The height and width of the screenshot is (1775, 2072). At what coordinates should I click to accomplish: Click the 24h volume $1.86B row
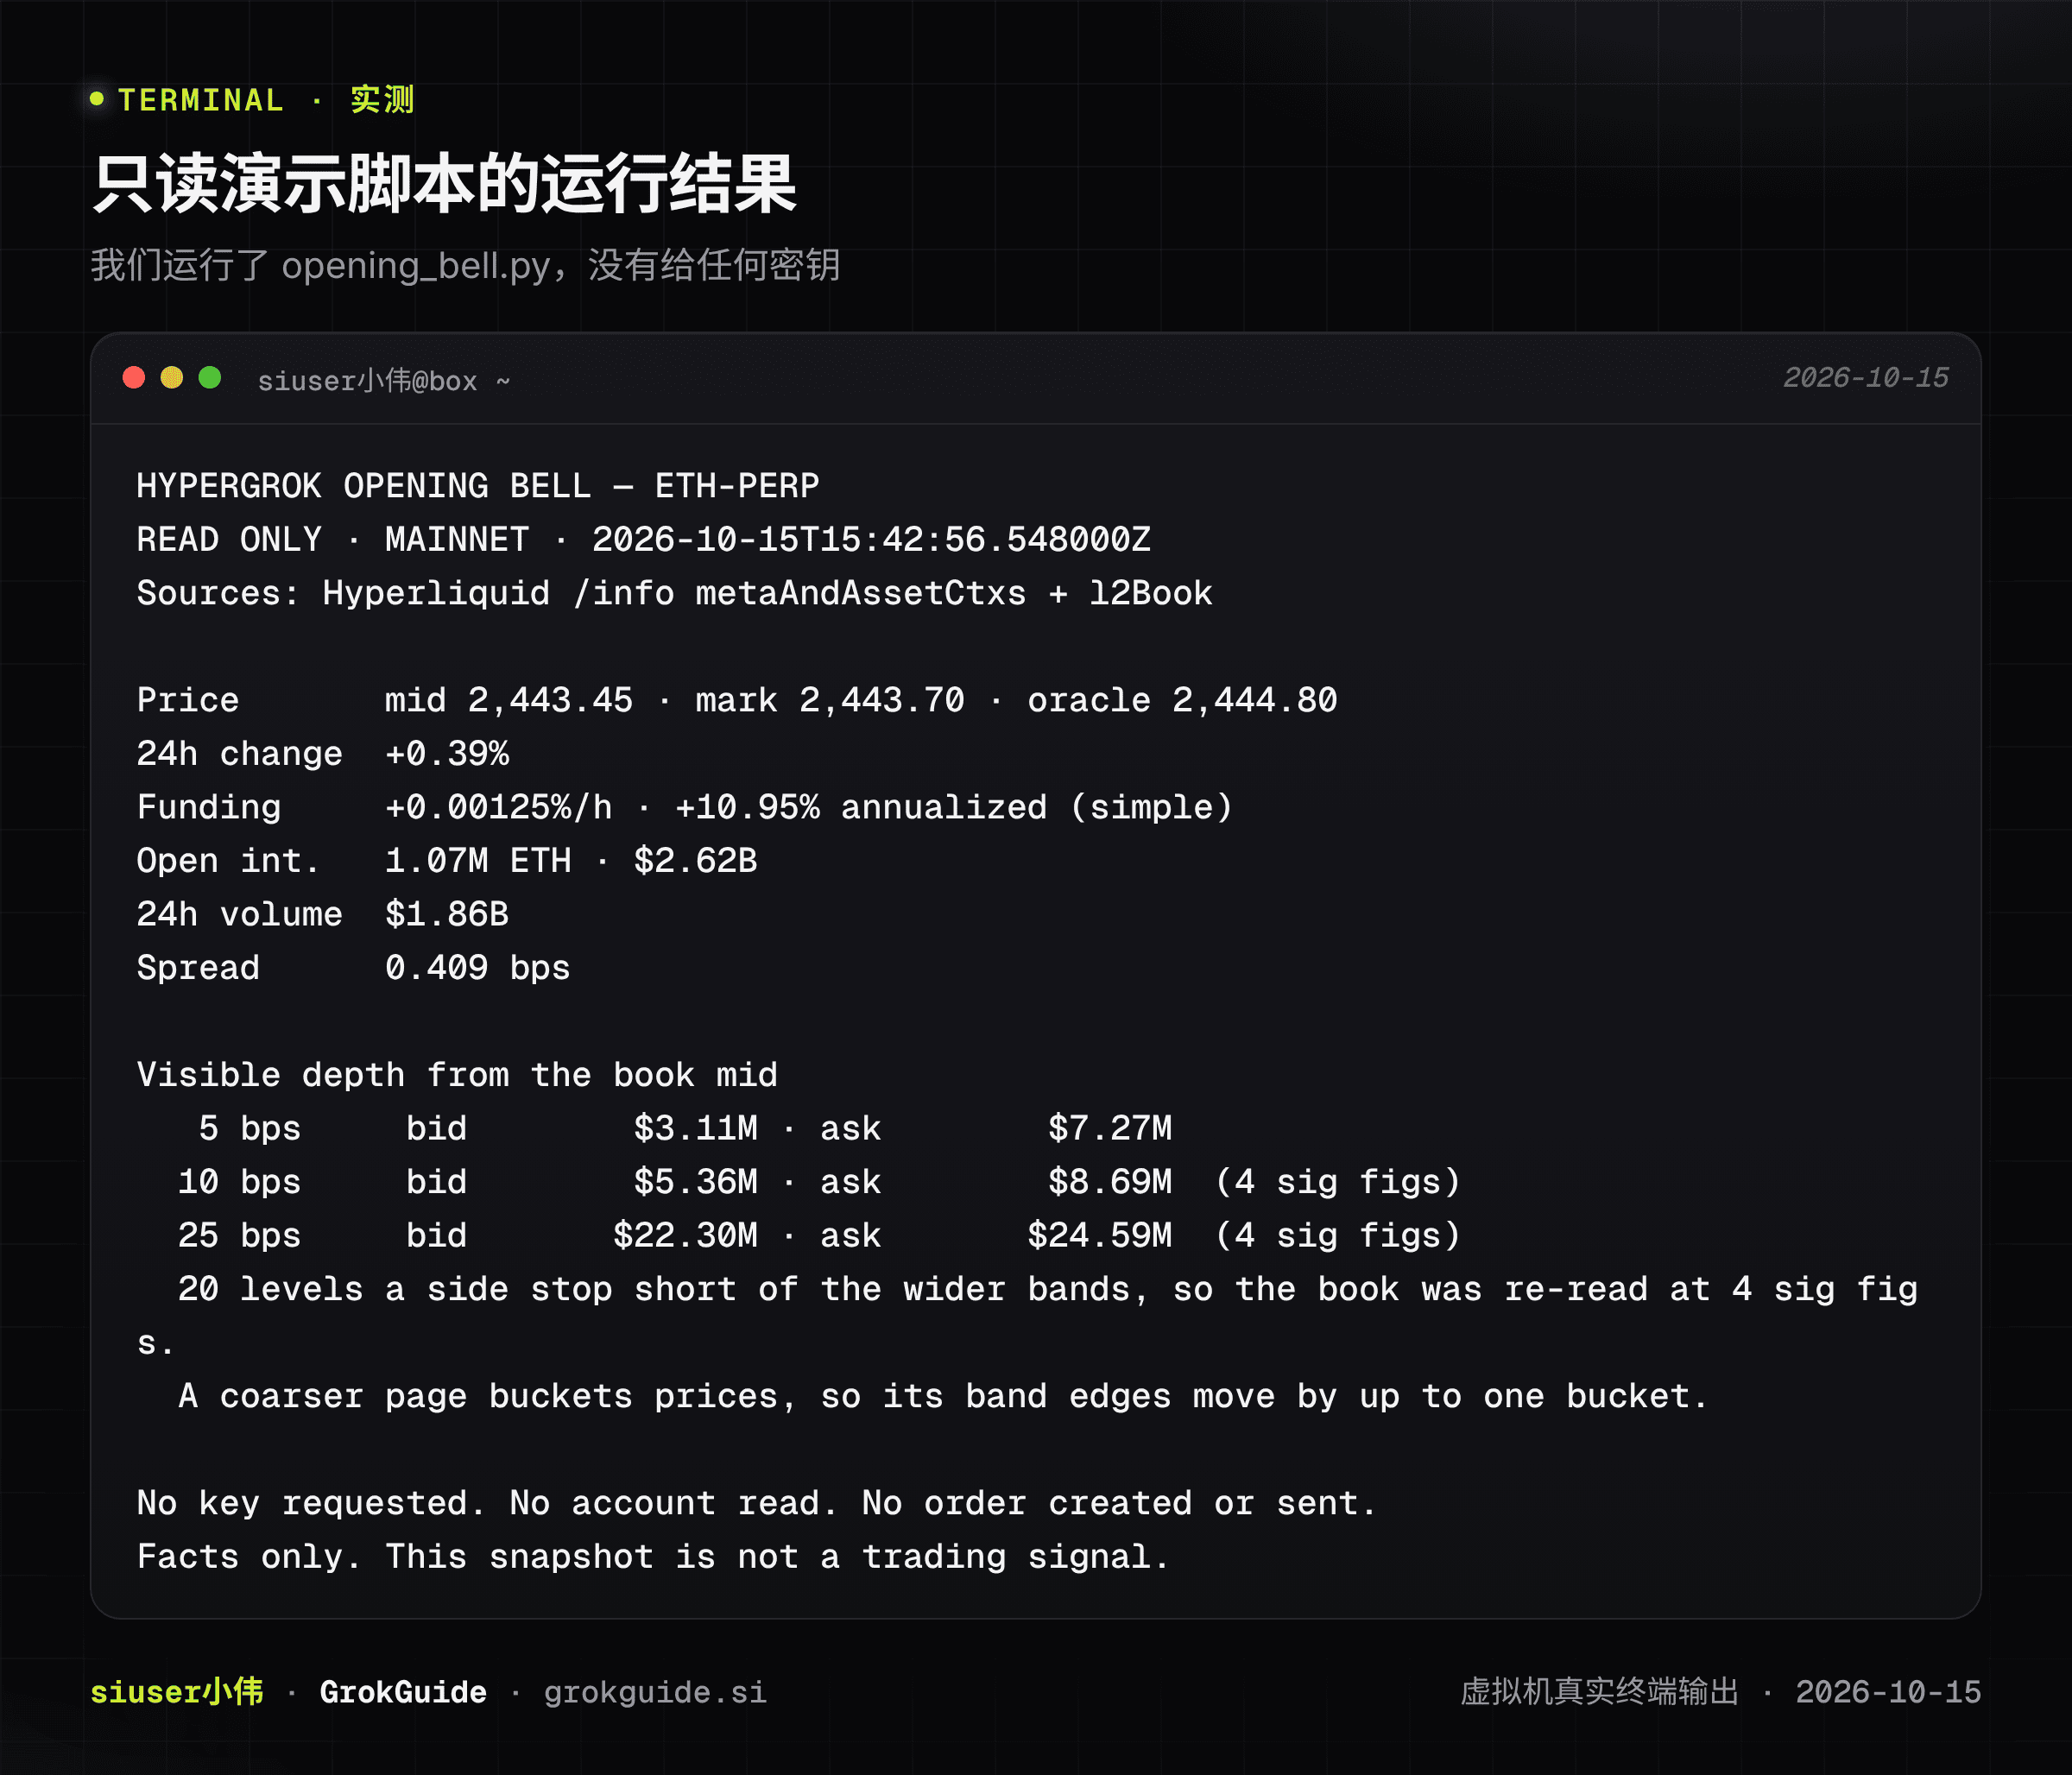pos(323,914)
